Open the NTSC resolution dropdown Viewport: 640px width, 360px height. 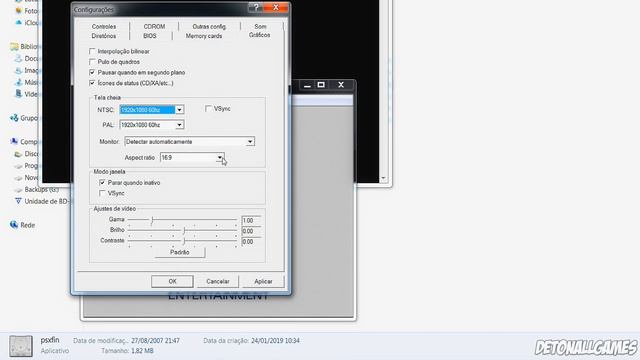(x=179, y=110)
